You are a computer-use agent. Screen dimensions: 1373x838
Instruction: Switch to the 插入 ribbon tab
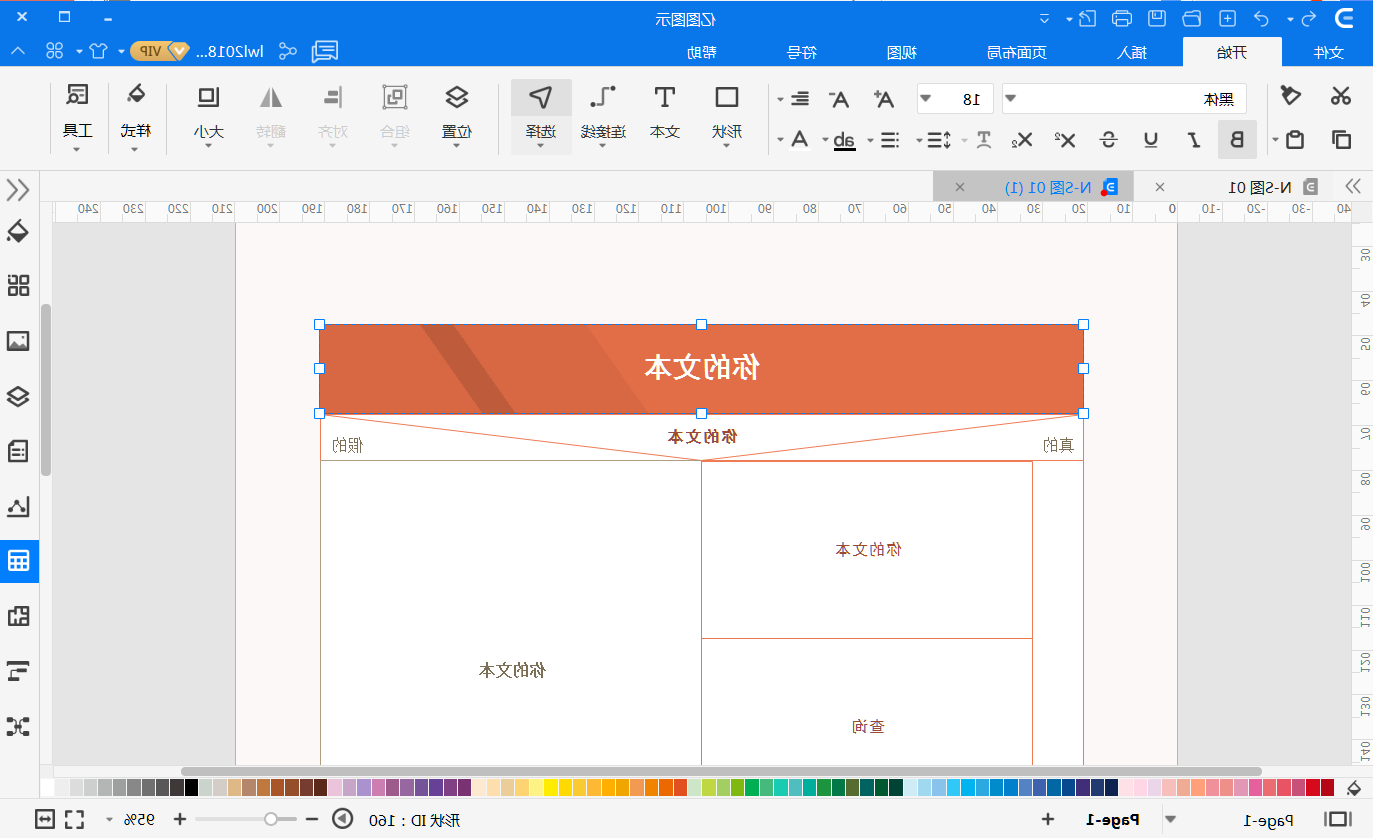point(1132,52)
